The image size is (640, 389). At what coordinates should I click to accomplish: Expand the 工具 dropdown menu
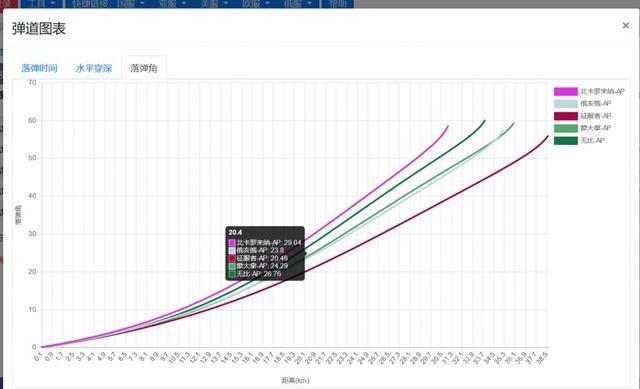click(x=41, y=4)
